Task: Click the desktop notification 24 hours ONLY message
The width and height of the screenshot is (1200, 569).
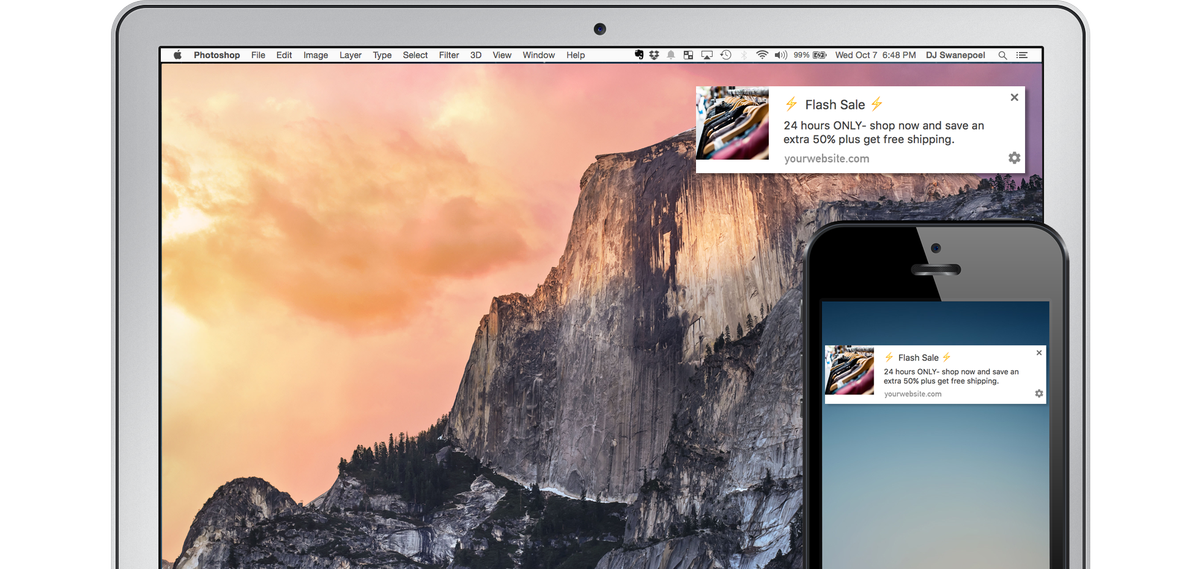Action: click(884, 132)
